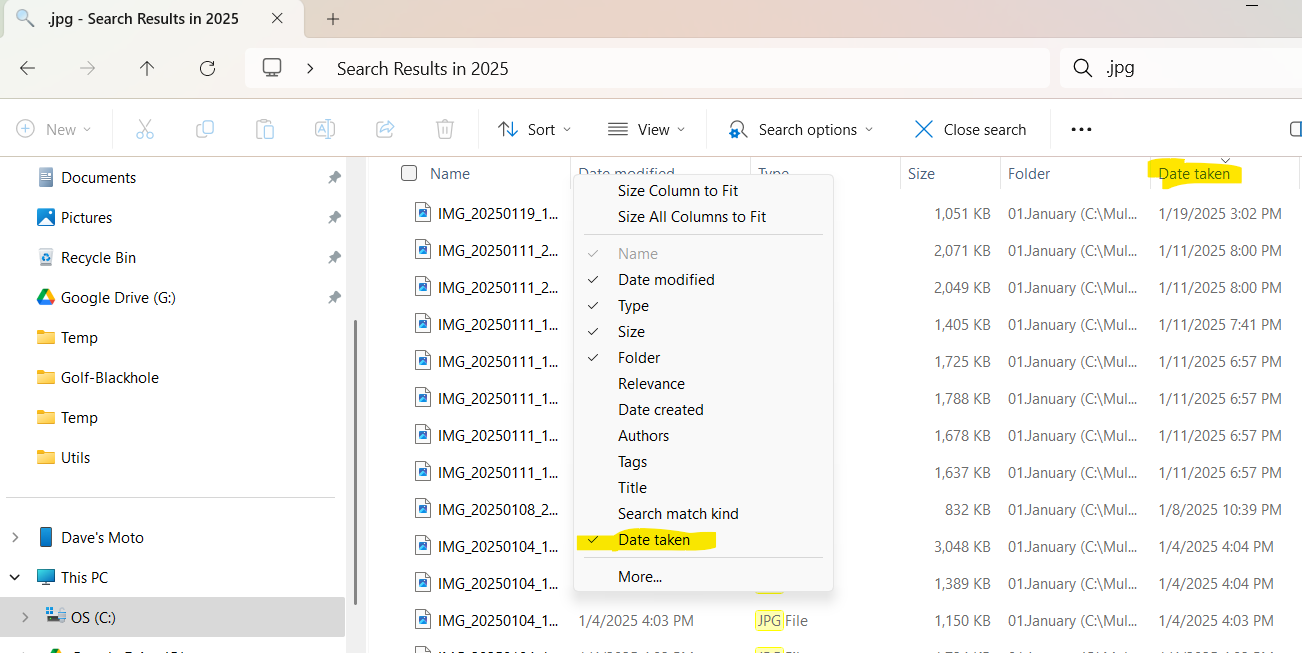This screenshot has width=1302, height=653.
Task: Click the Close search button
Action: click(x=969, y=129)
